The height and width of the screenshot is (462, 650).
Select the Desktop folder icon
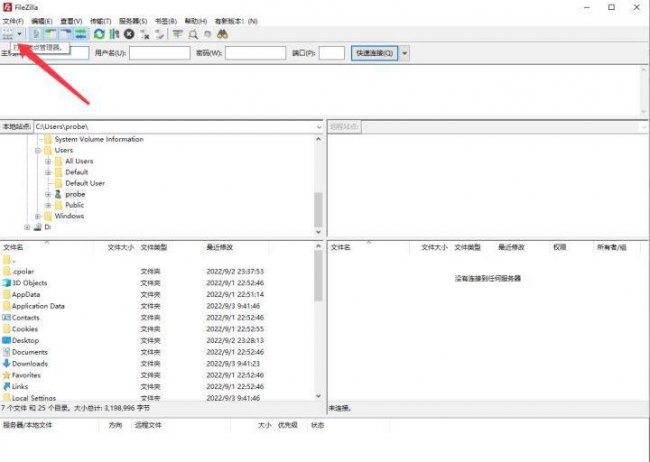pos(6,340)
